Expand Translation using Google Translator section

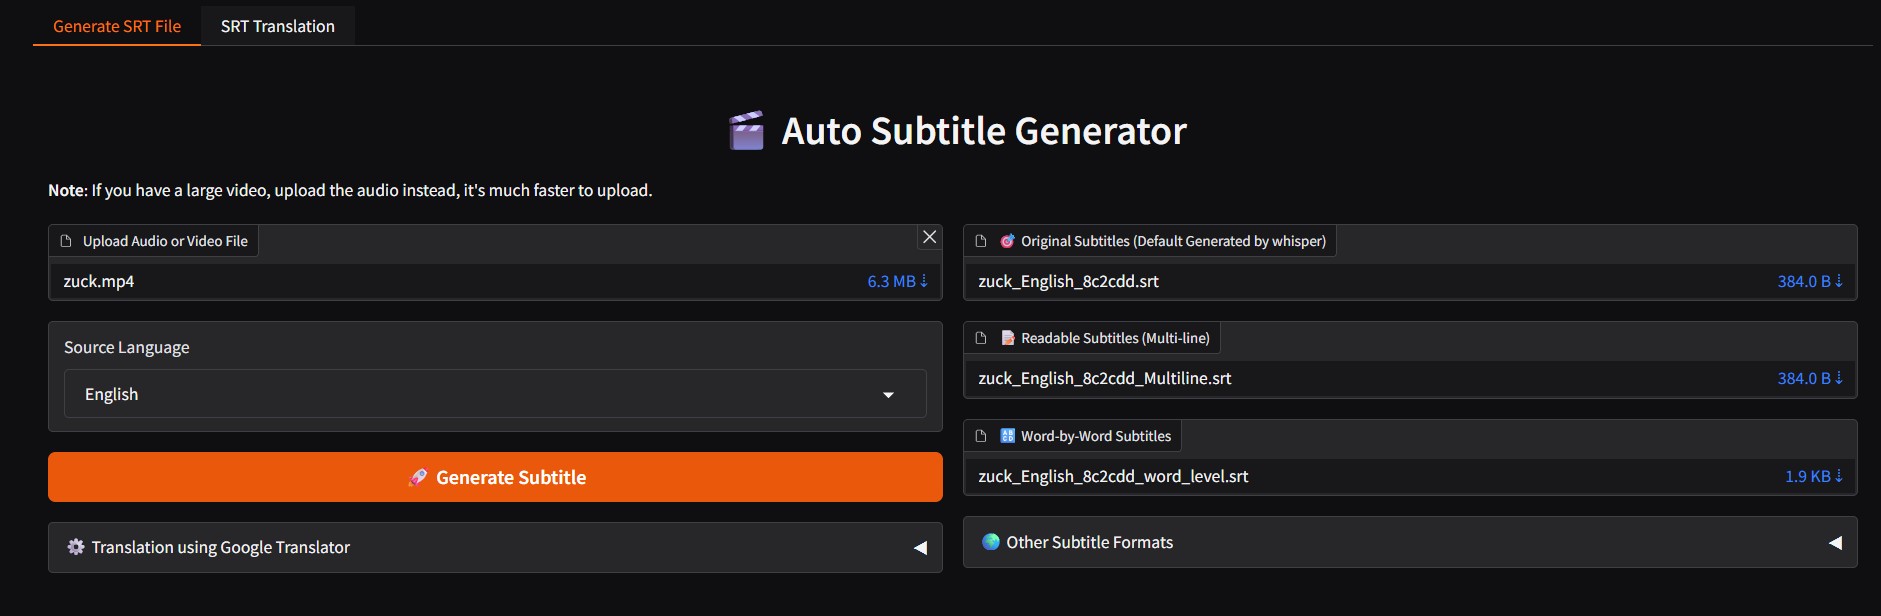click(x=495, y=547)
